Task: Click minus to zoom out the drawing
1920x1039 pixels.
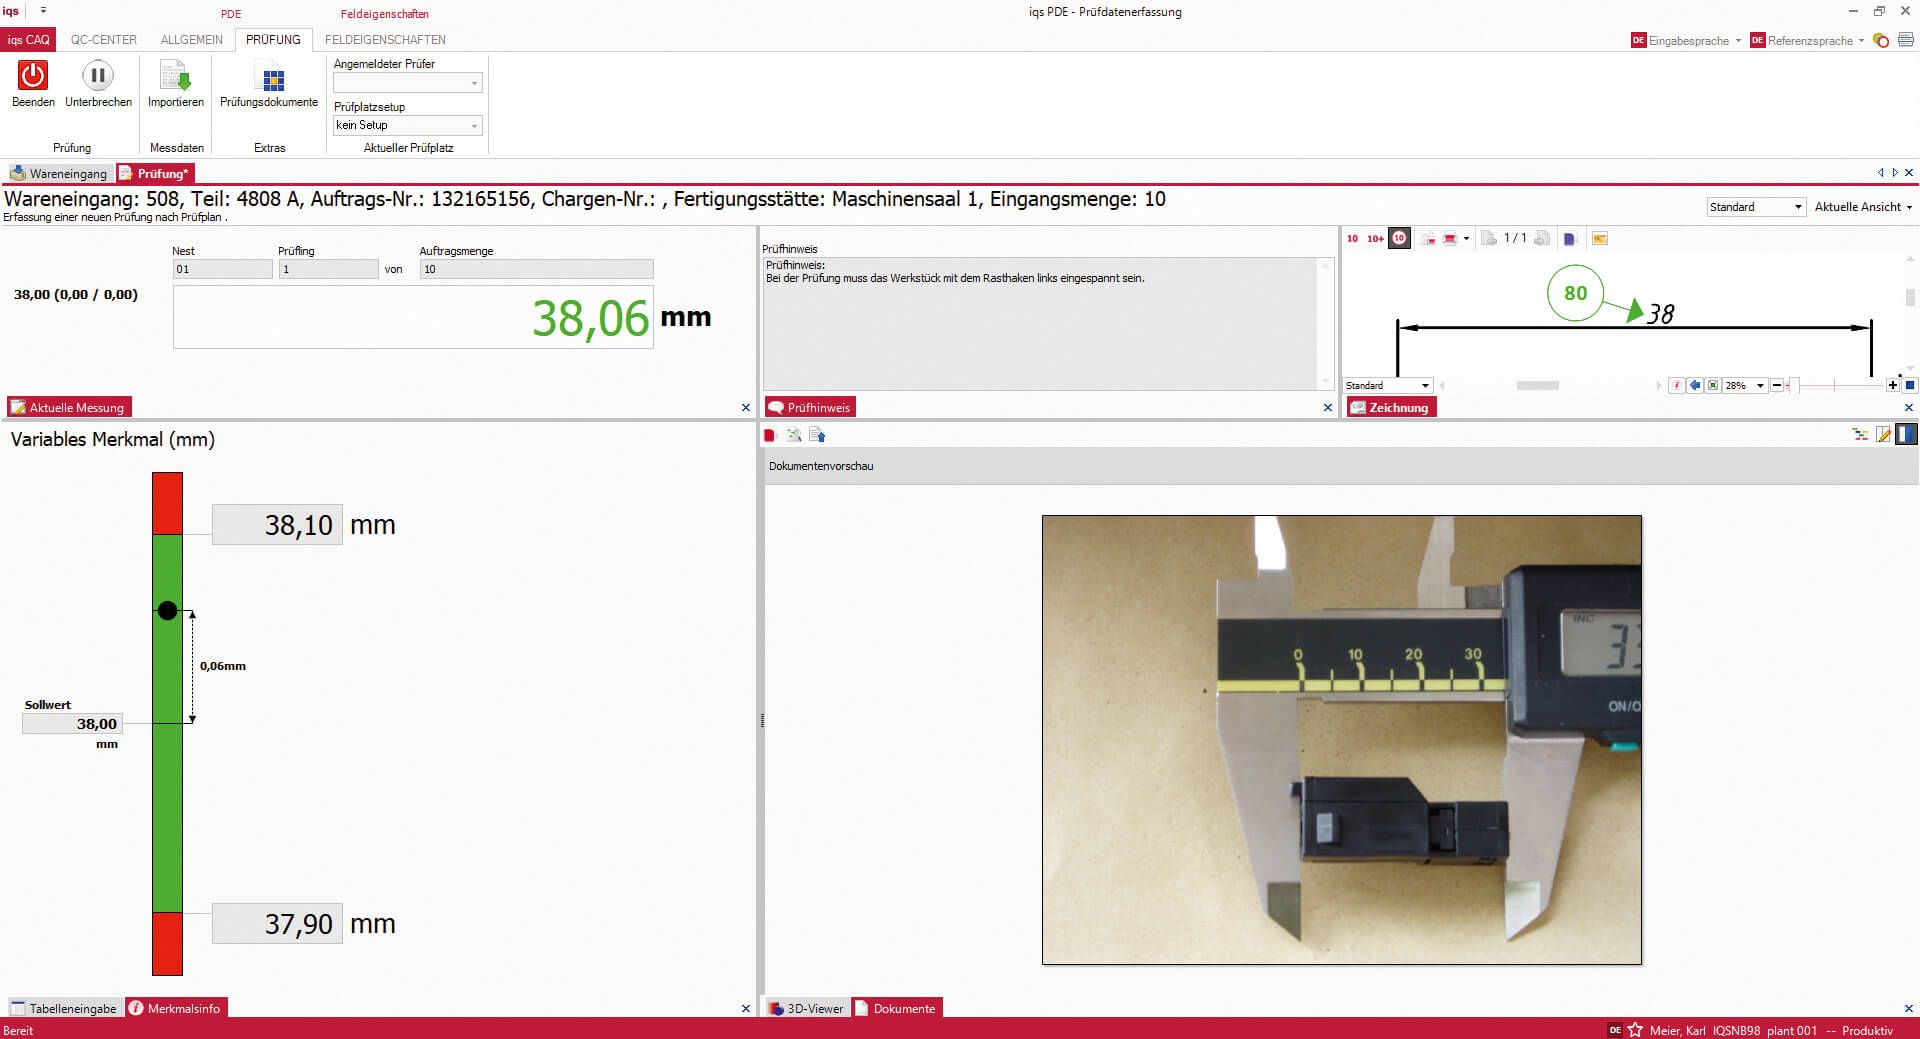Action: click(1777, 385)
